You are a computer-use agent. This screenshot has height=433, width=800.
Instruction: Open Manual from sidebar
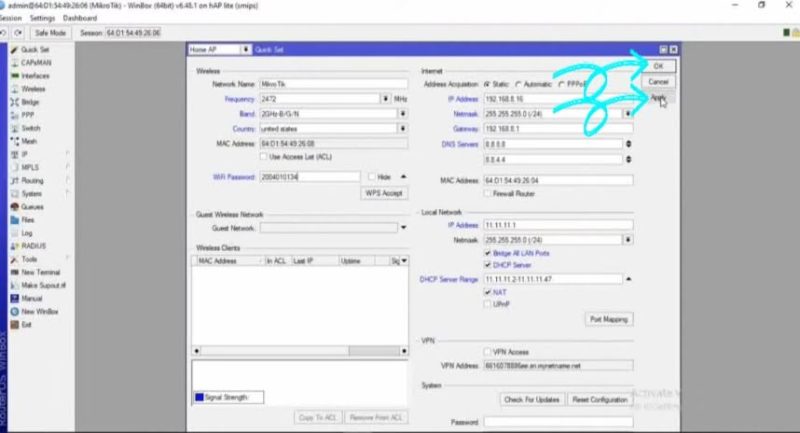(27, 298)
